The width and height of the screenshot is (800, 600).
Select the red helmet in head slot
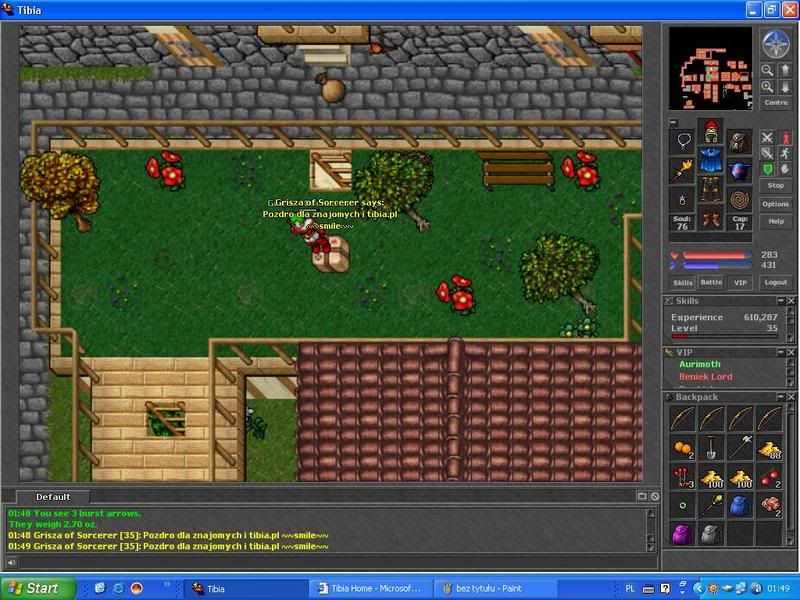pos(711,132)
